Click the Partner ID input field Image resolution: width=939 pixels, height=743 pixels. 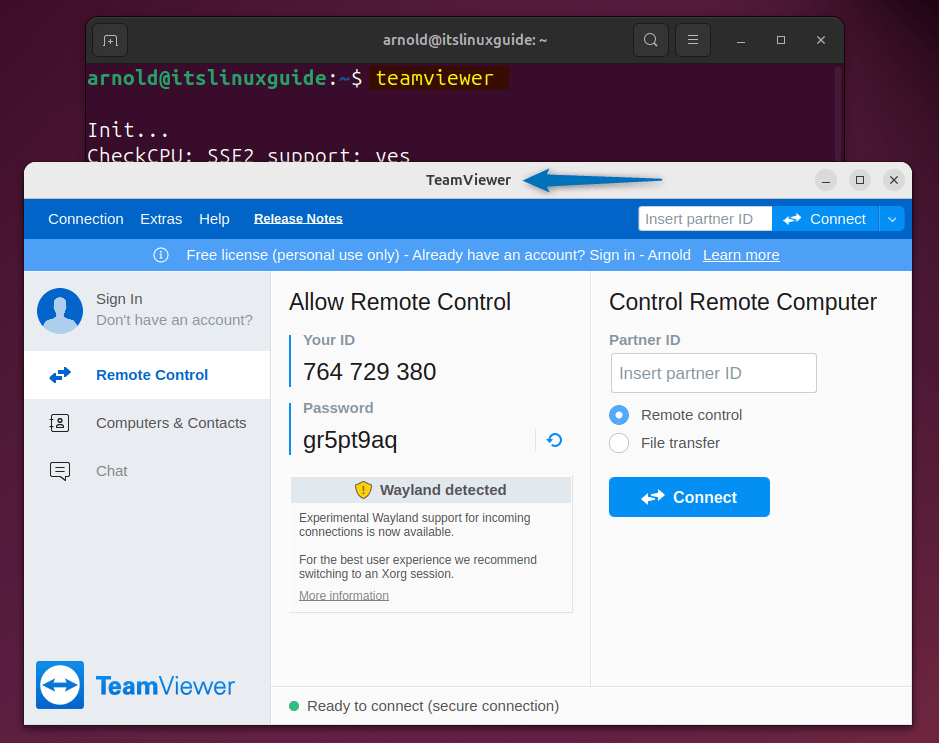tap(713, 372)
